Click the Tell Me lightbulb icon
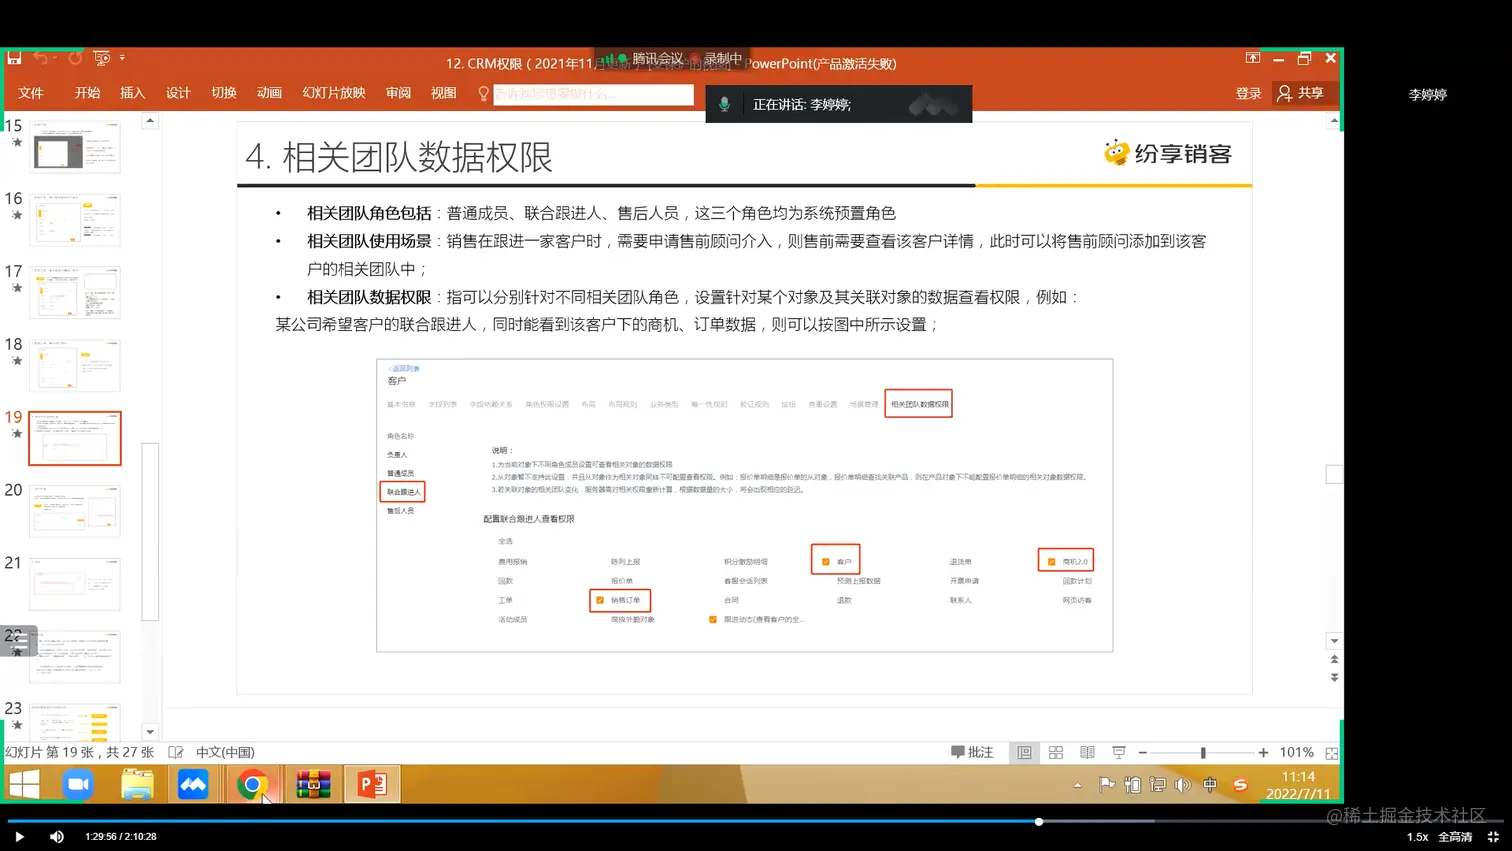1512x851 pixels. pos(484,94)
